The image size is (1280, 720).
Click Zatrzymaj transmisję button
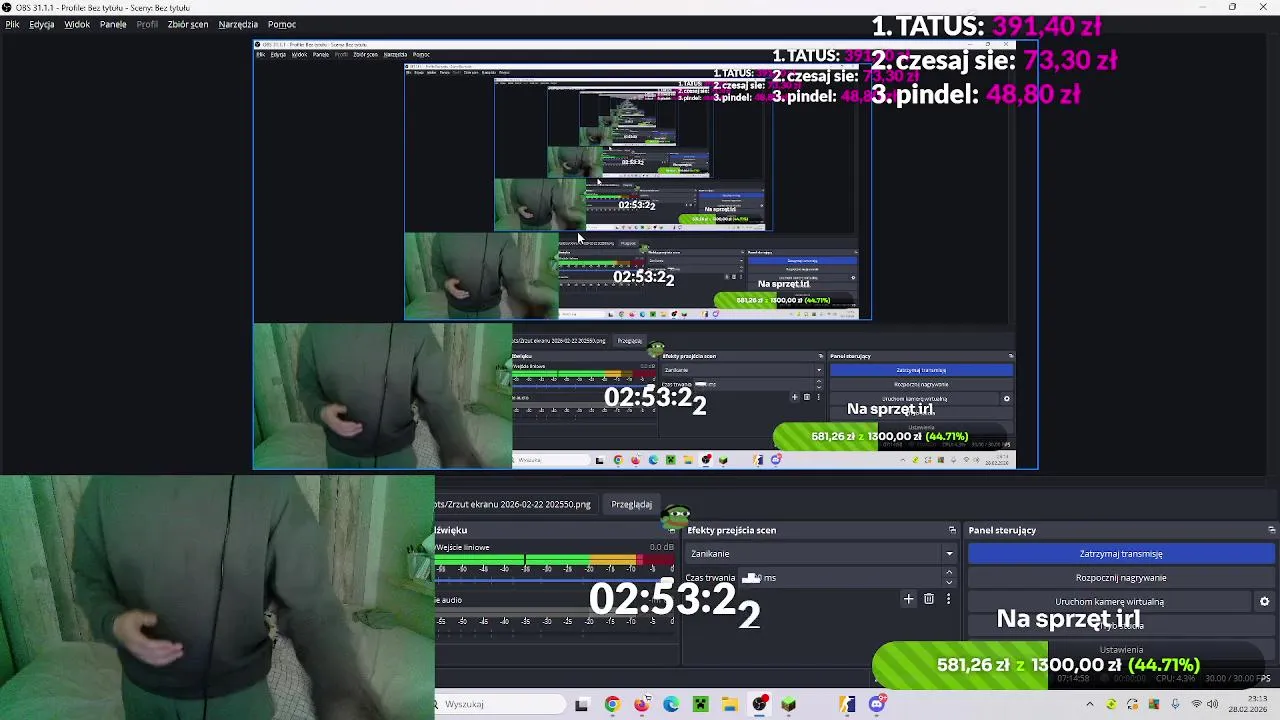coord(1121,554)
